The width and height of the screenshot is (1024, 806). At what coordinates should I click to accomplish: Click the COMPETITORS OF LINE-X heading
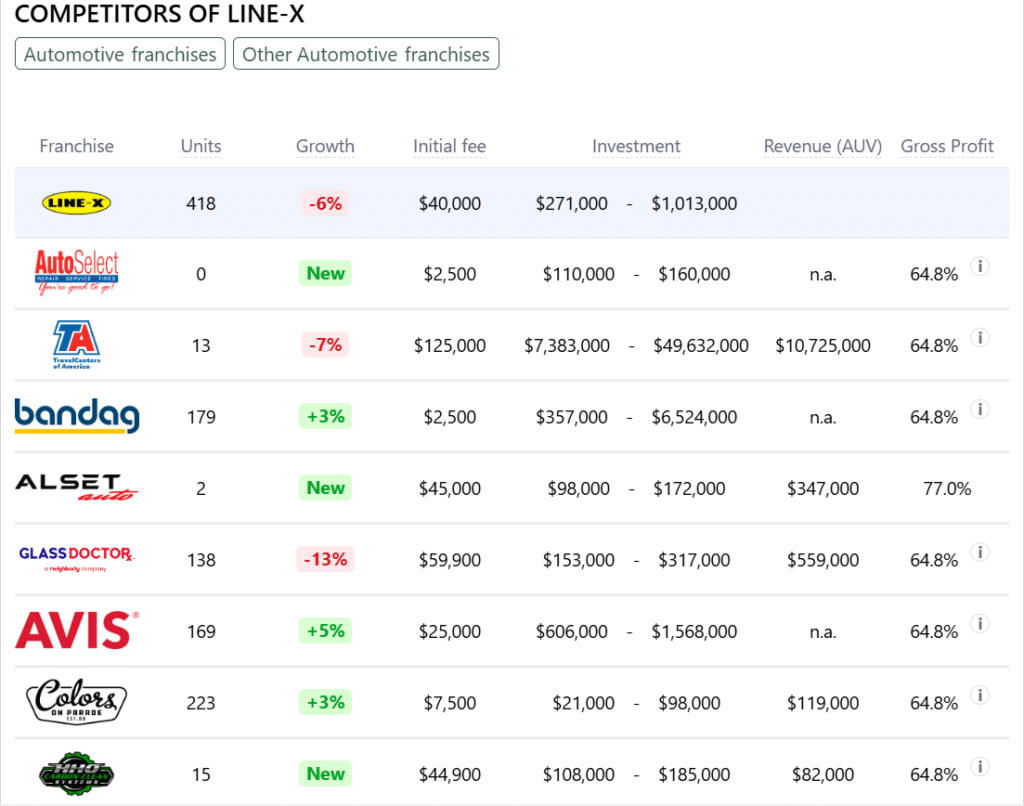[x=159, y=14]
